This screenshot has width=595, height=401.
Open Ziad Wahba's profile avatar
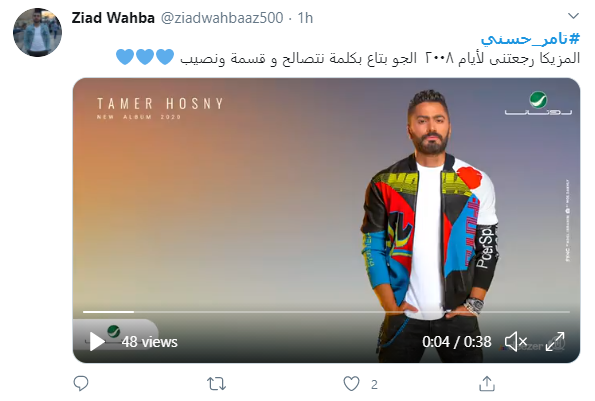click(37, 32)
